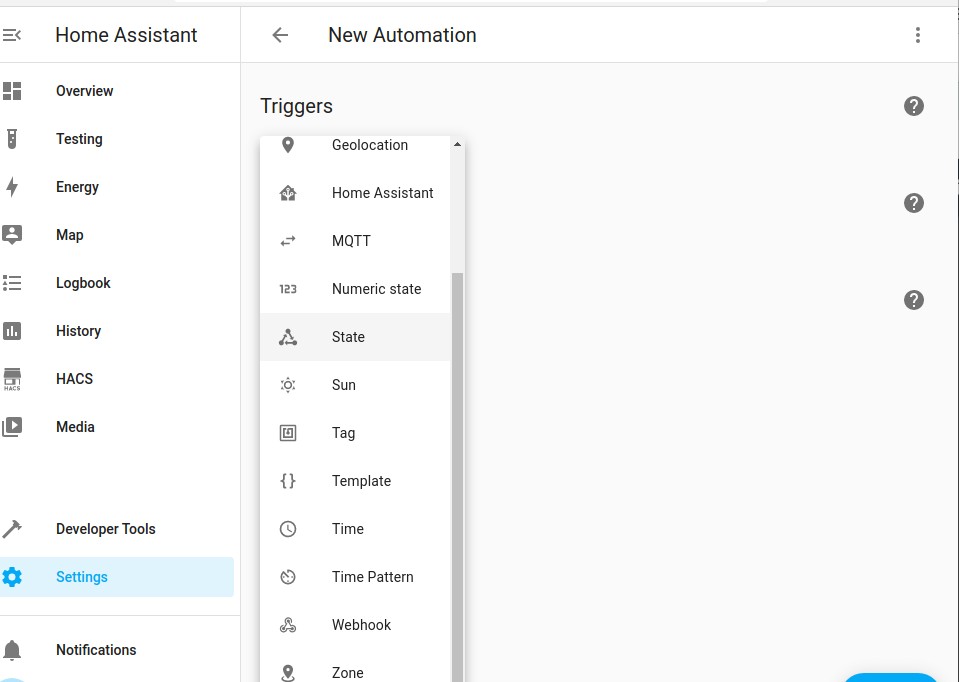
Task: Open Media browser from sidebar
Action: tap(117, 427)
